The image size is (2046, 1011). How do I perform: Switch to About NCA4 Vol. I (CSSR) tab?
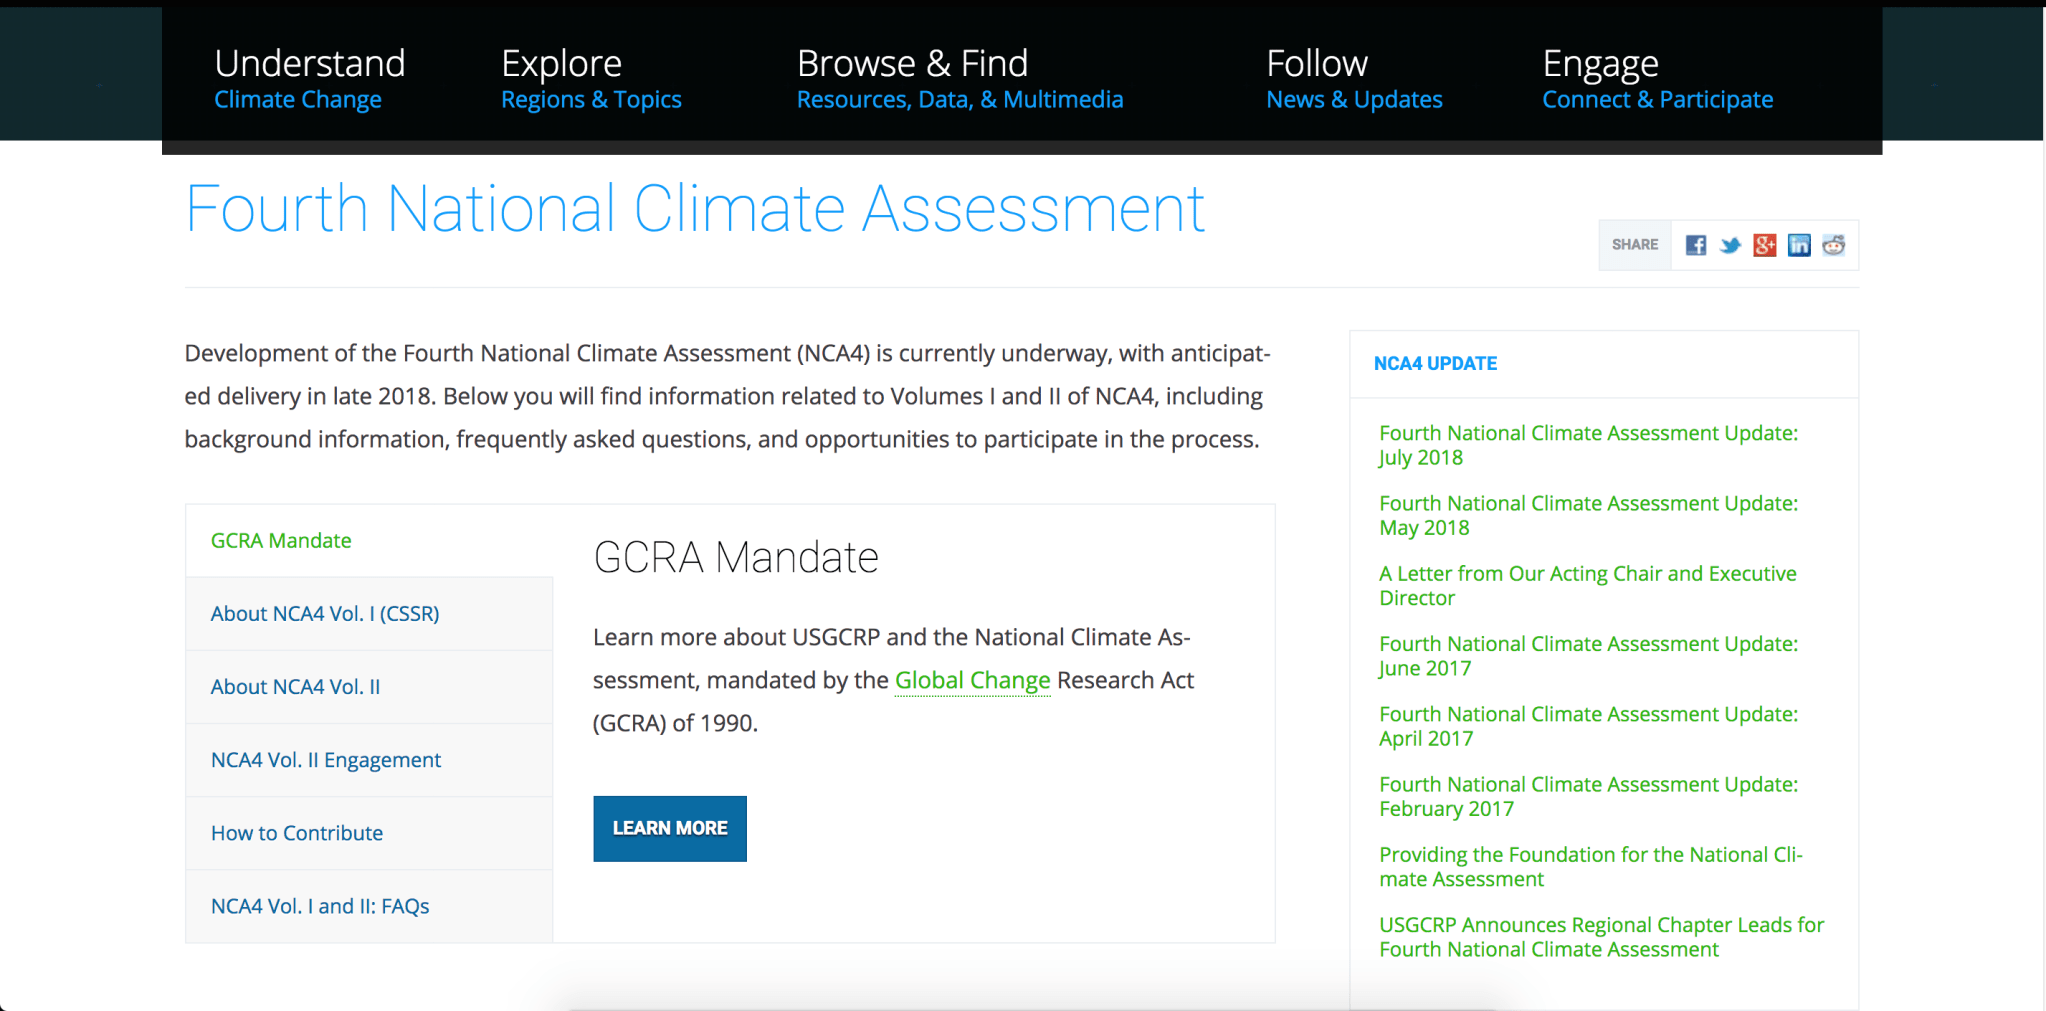tap(325, 614)
